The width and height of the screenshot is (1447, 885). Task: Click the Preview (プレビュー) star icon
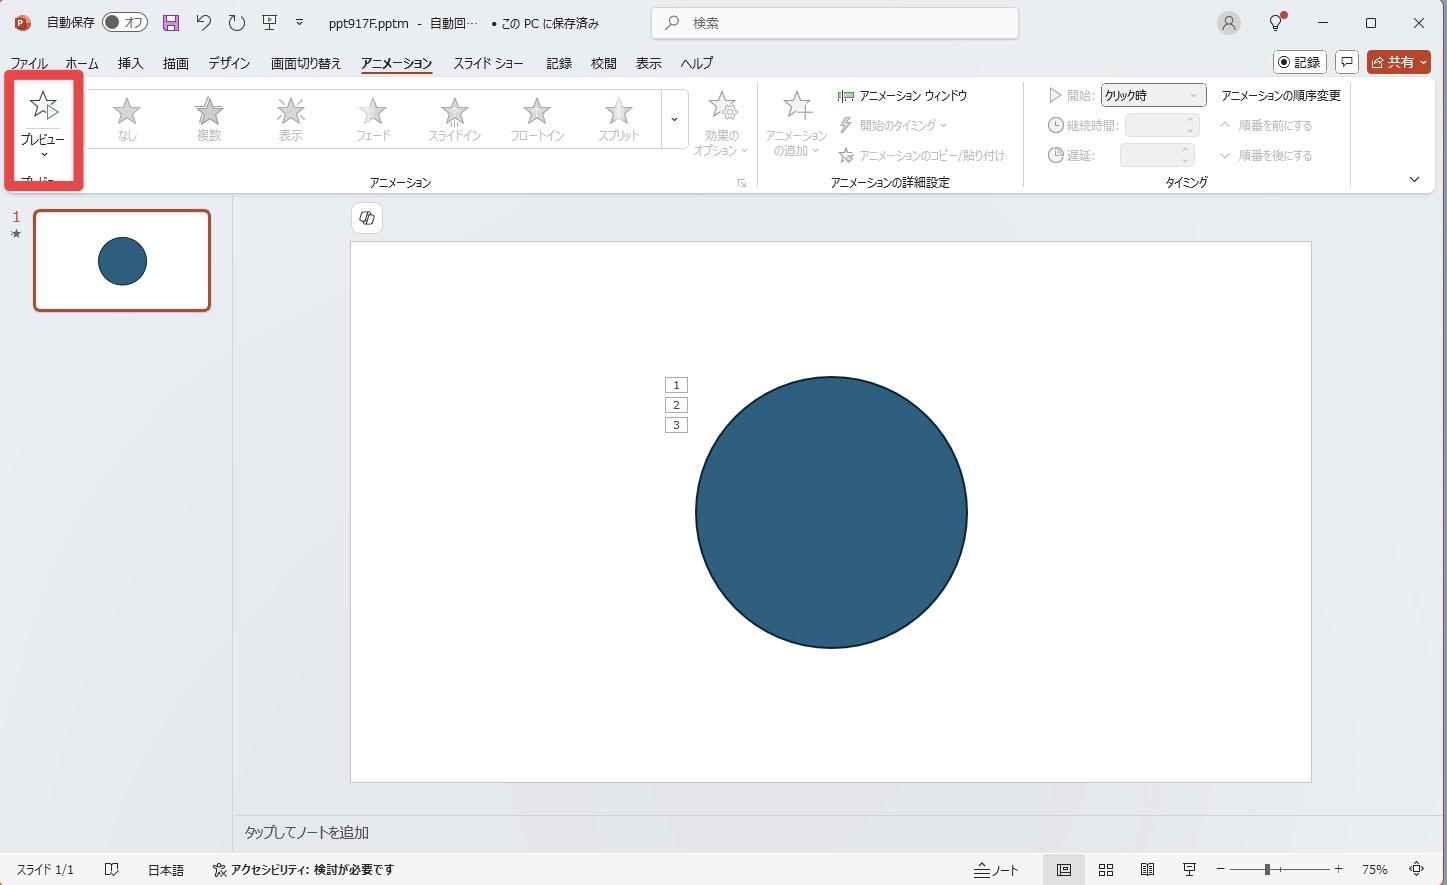coord(44,106)
